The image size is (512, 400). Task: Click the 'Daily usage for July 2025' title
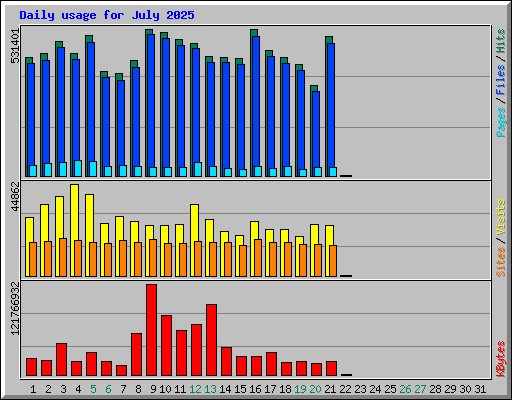coord(107,15)
